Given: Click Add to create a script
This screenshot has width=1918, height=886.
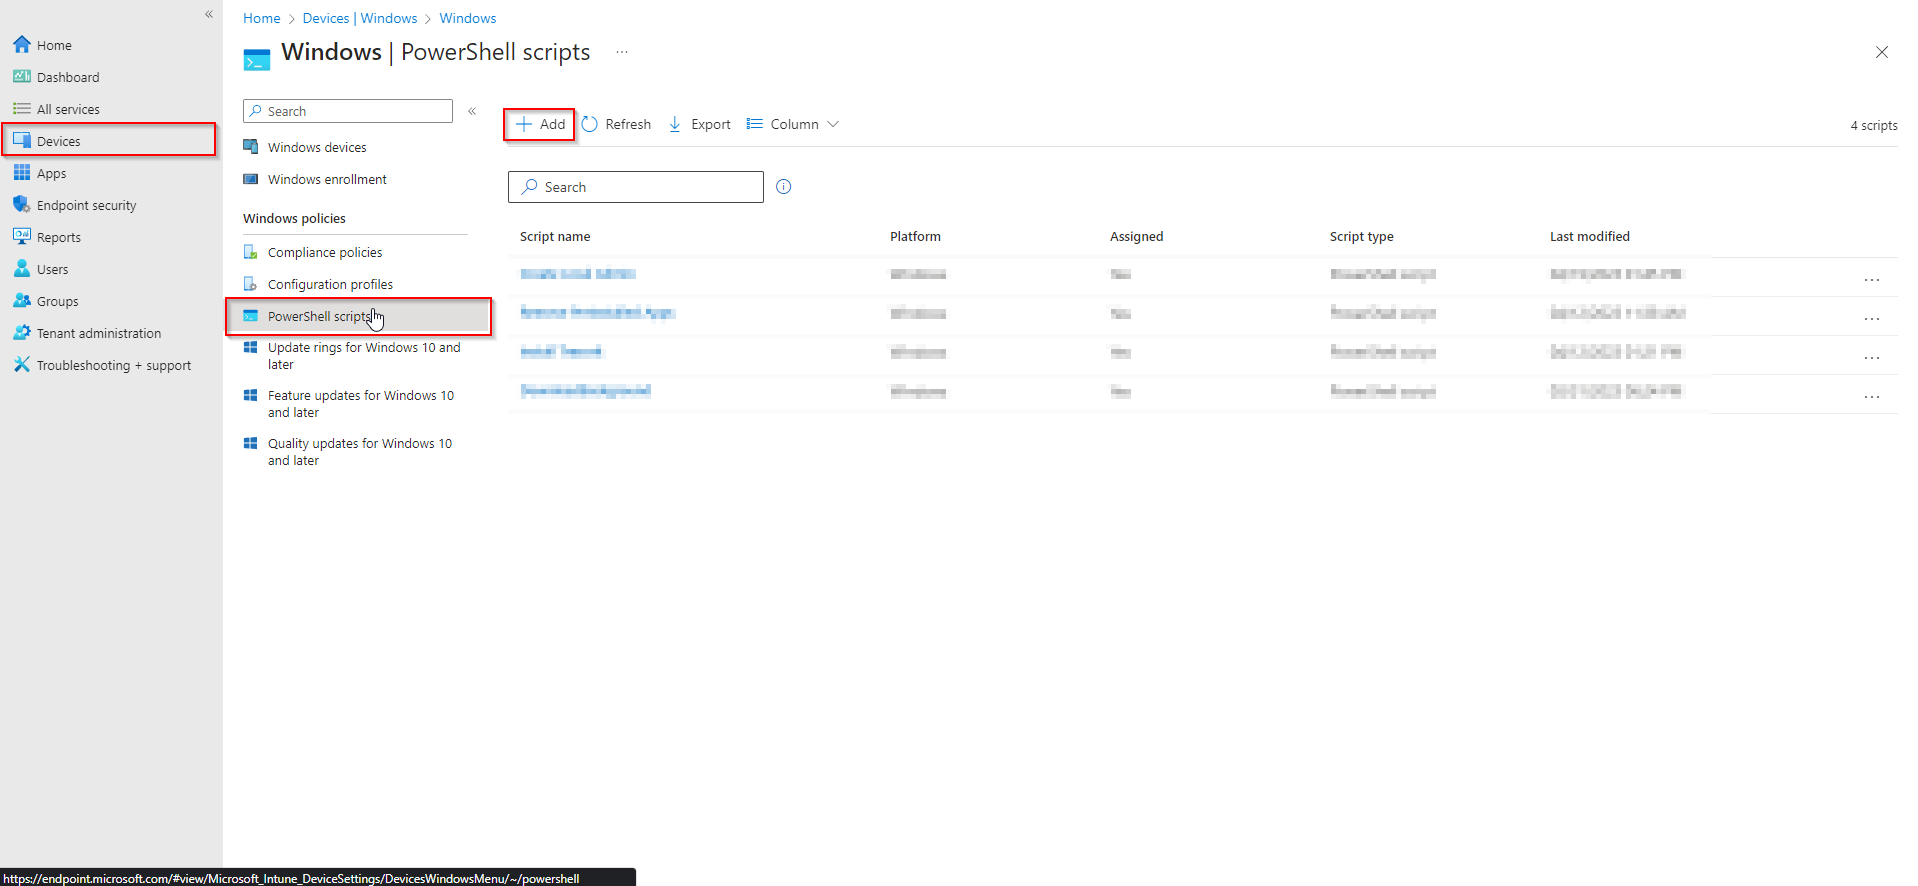Looking at the screenshot, I should point(540,124).
